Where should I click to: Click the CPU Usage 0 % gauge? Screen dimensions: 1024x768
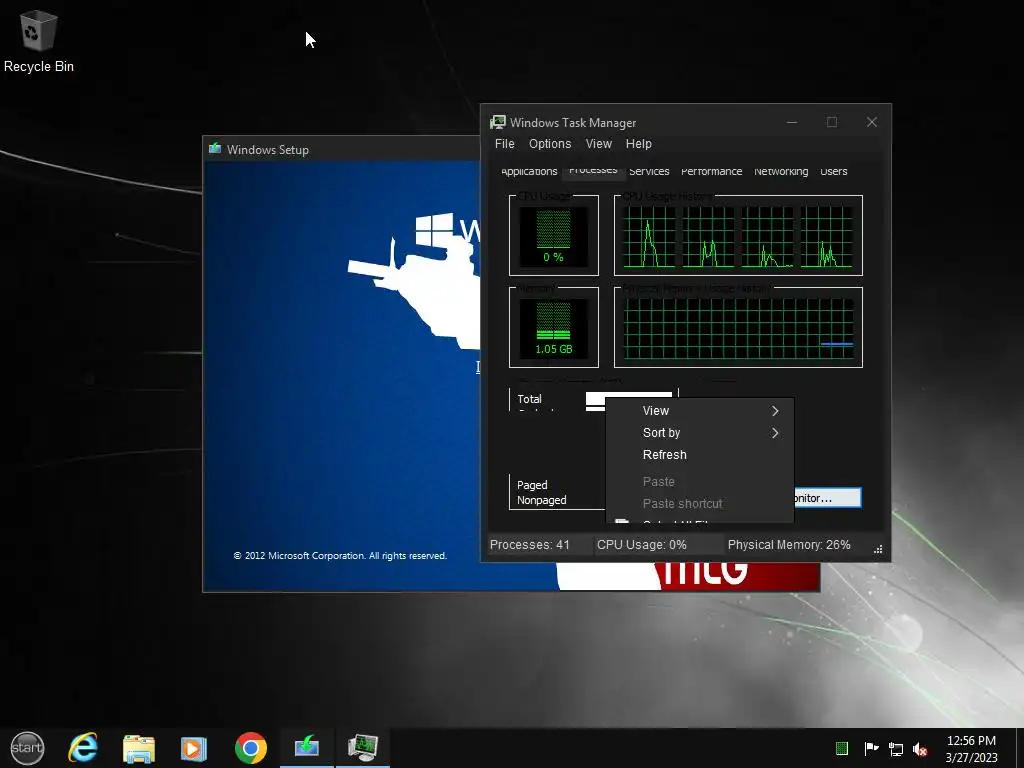553,236
